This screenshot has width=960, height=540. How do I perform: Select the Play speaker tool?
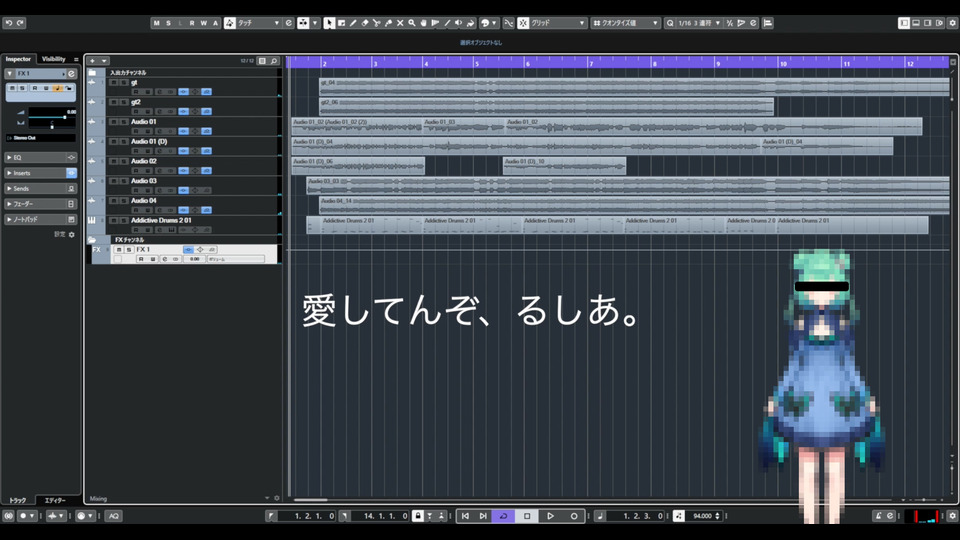[x=459, y=23]
